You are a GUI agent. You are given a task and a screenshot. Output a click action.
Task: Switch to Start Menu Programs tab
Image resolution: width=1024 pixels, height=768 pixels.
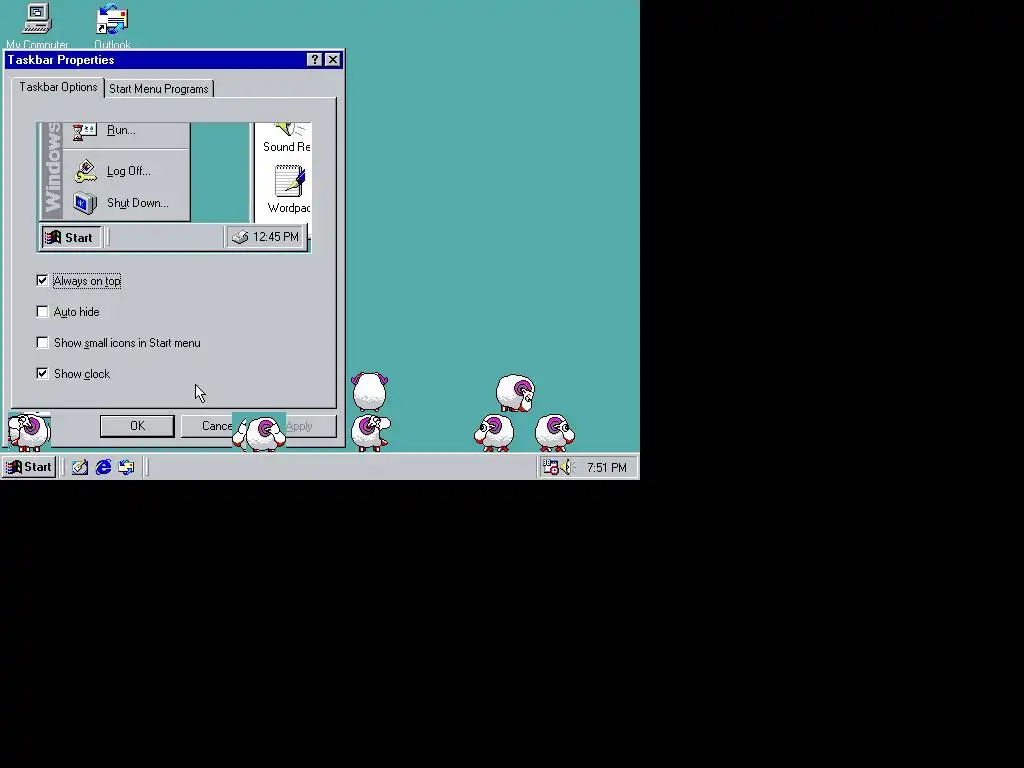pyautogui.click(x=159, y=89)
